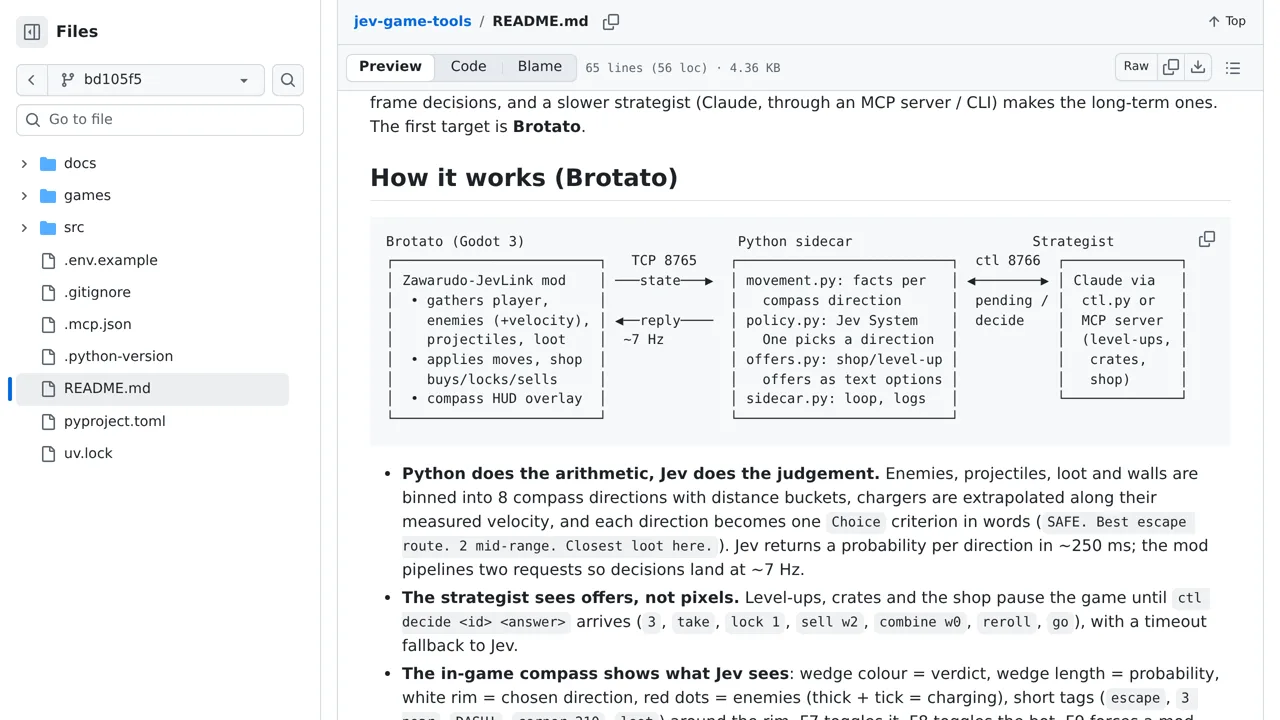Copy raw file contents

[x=1171, y=67]
